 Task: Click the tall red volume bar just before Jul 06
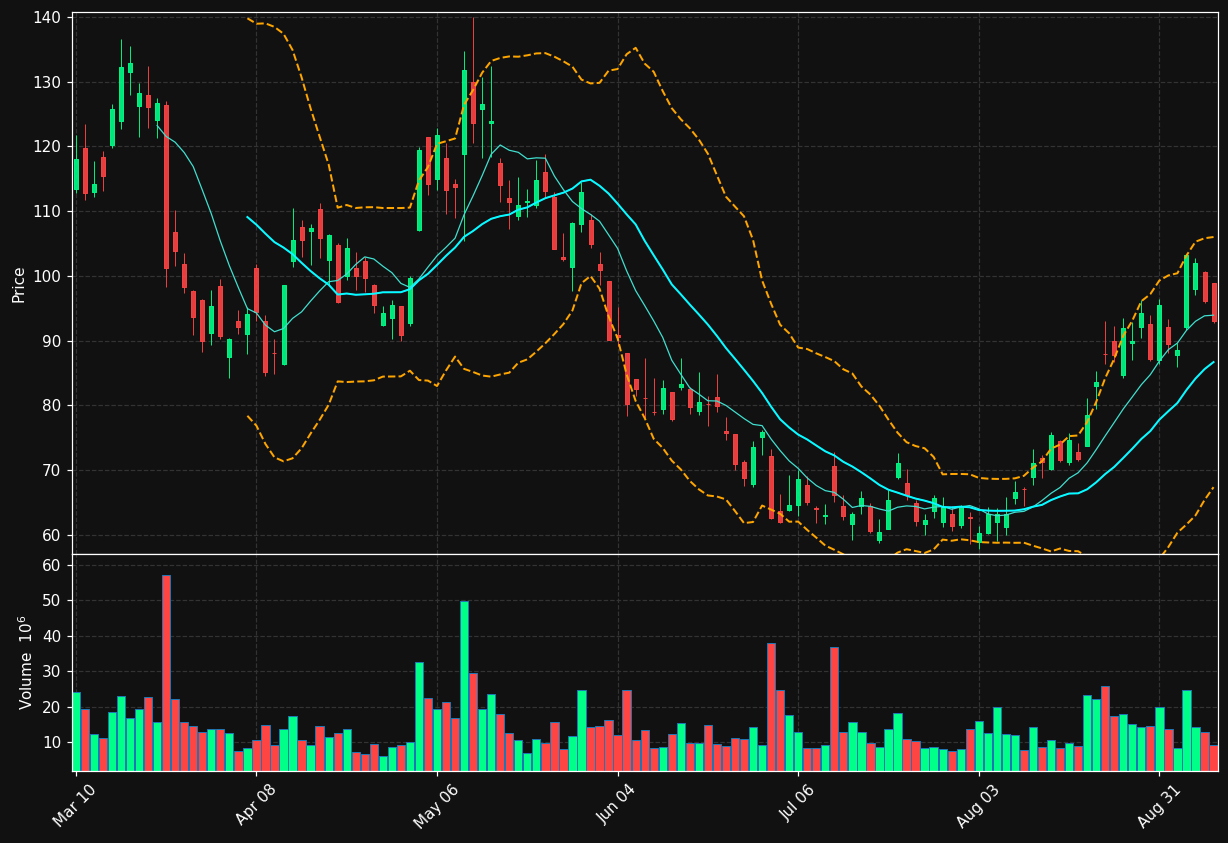[x=771, y=707]
